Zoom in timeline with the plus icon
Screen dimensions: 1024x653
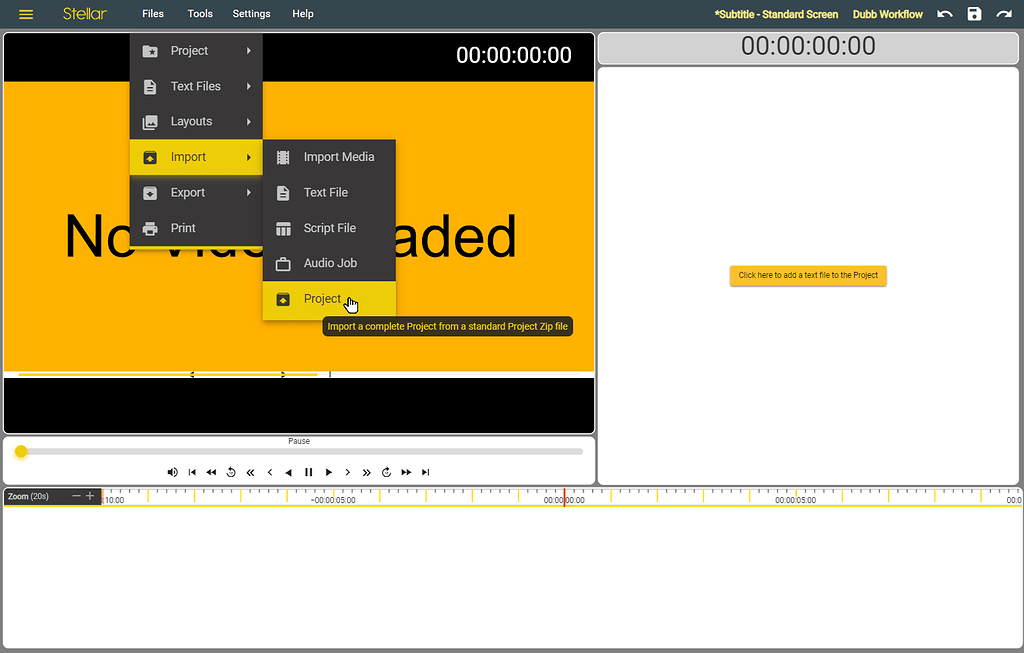(x=90, y=496)
